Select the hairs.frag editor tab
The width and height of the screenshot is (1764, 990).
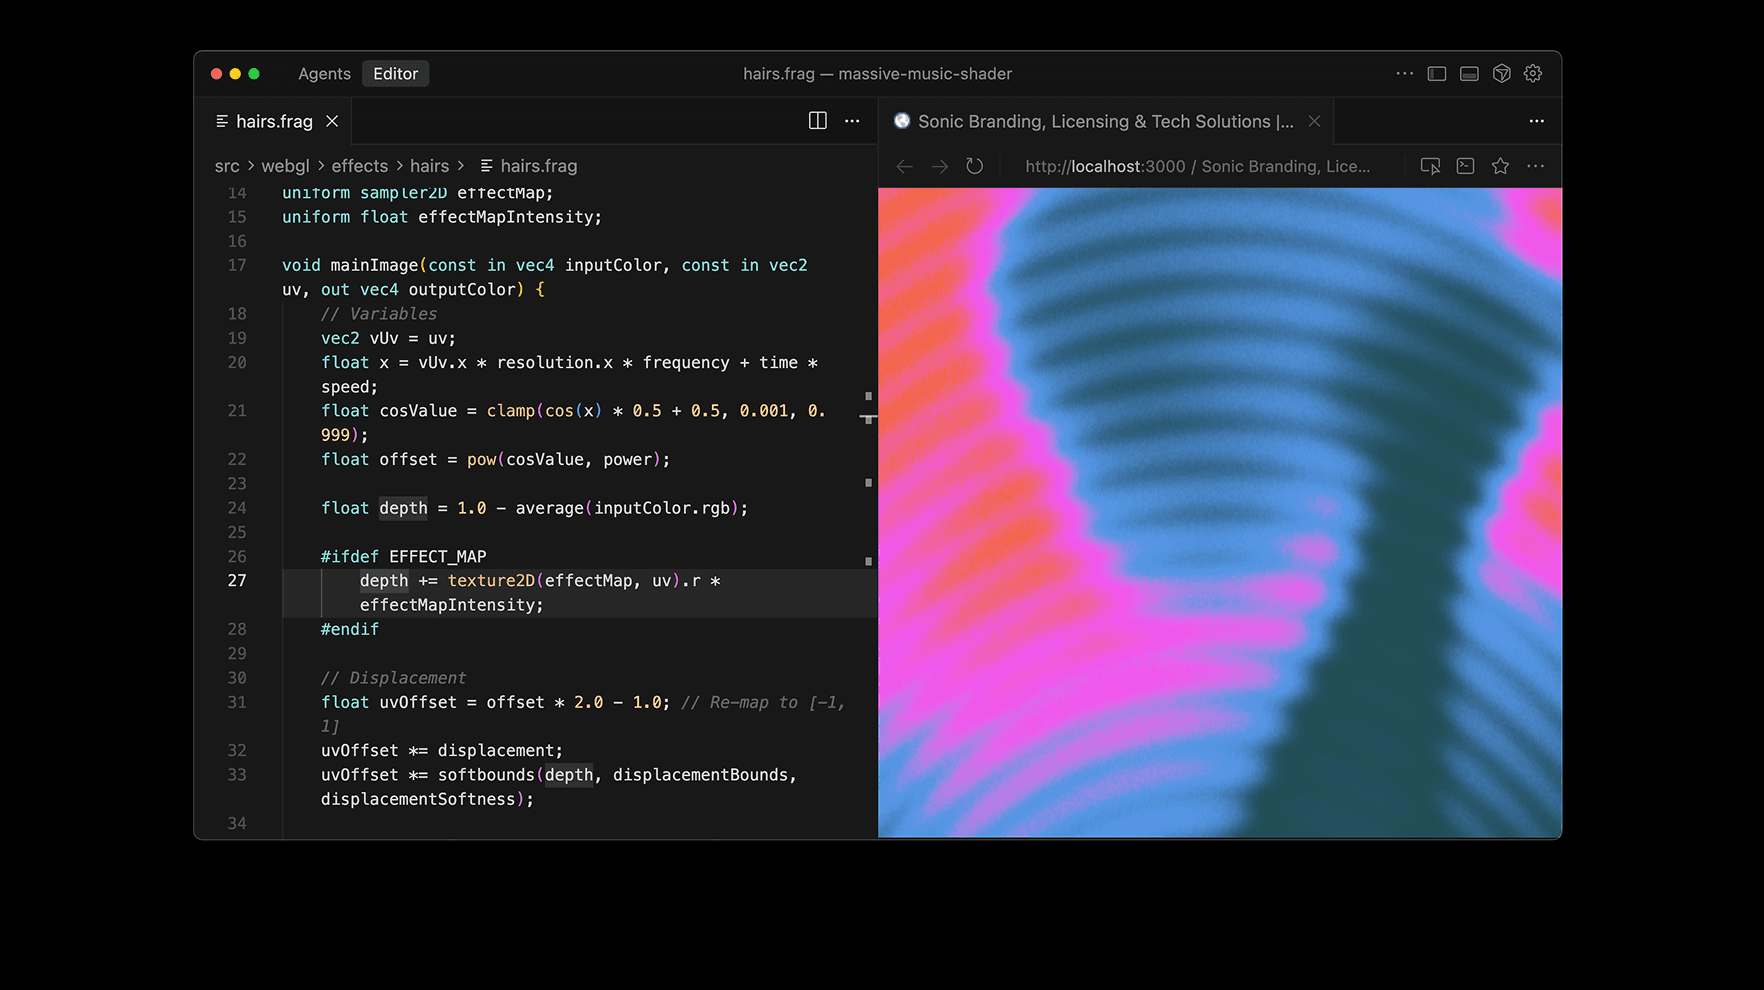pyautogui.click(x=273, y=121)
